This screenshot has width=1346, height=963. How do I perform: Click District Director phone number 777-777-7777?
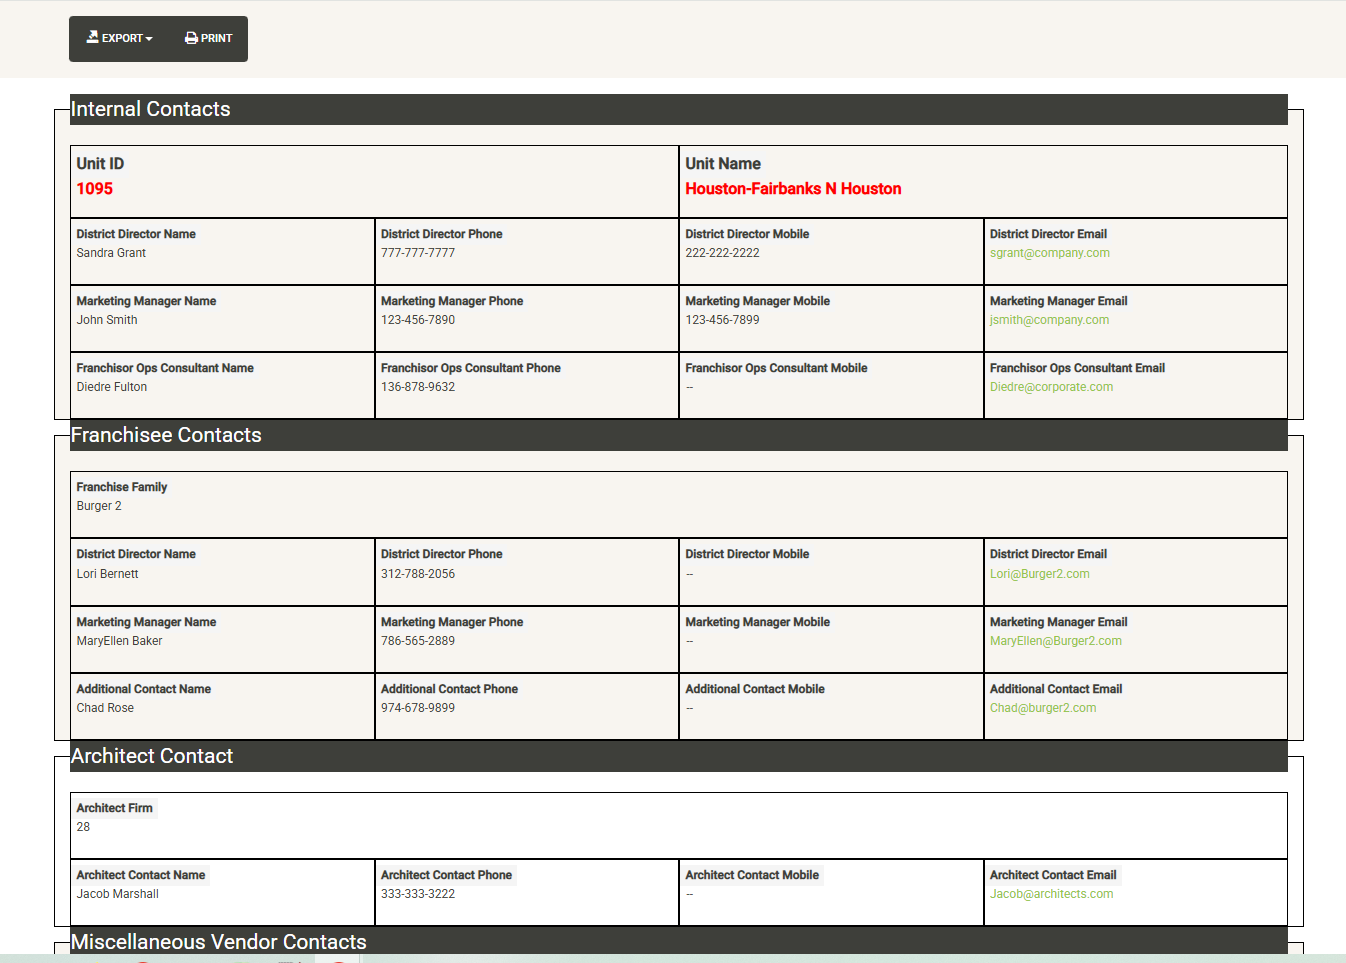click(x=418, y=253)
